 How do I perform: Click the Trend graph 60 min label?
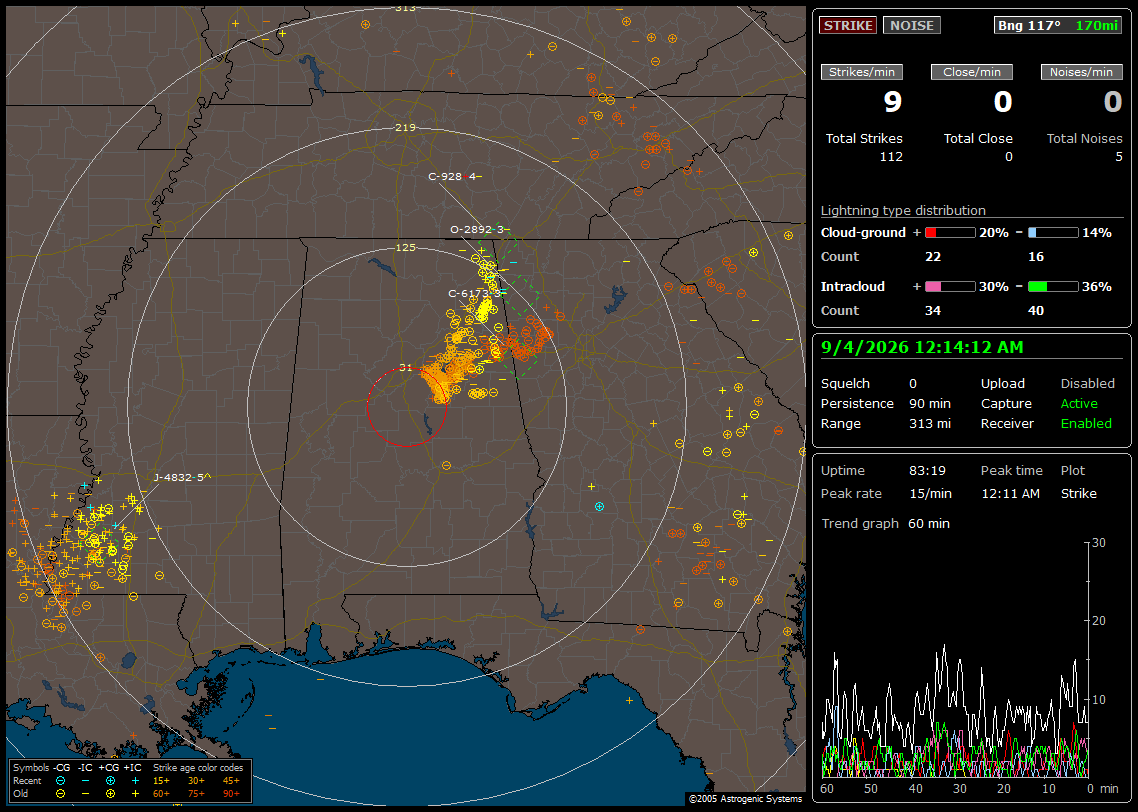pos(885,524)
